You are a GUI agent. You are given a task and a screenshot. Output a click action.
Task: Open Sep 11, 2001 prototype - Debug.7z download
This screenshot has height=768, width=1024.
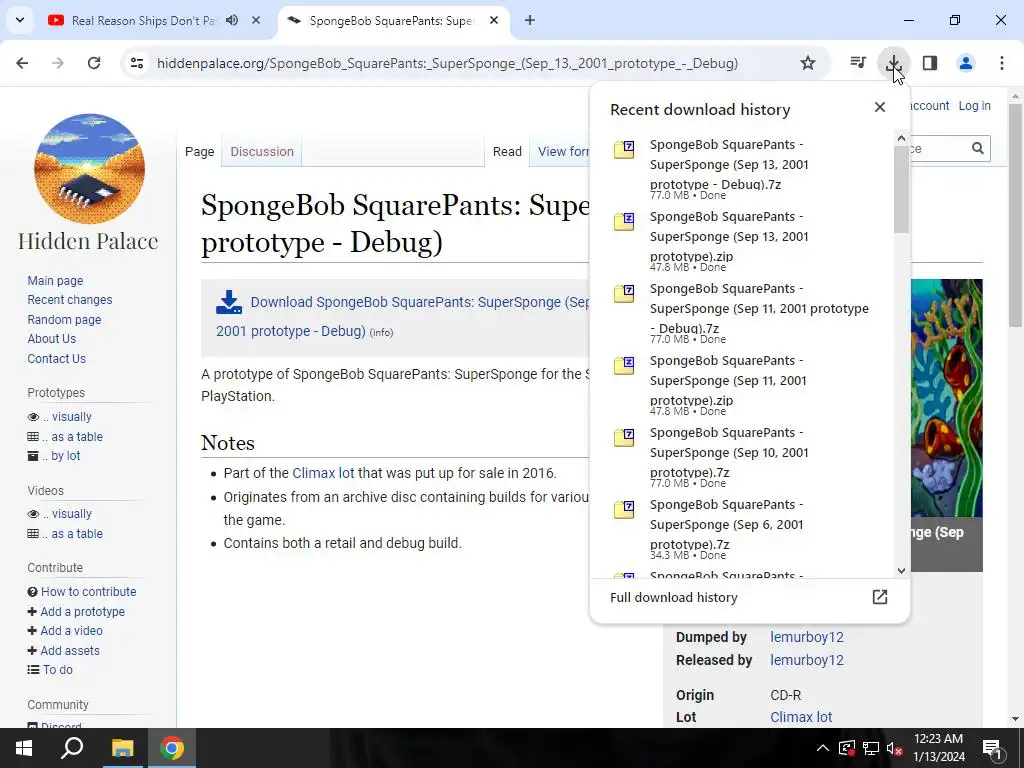pos(750,313)
